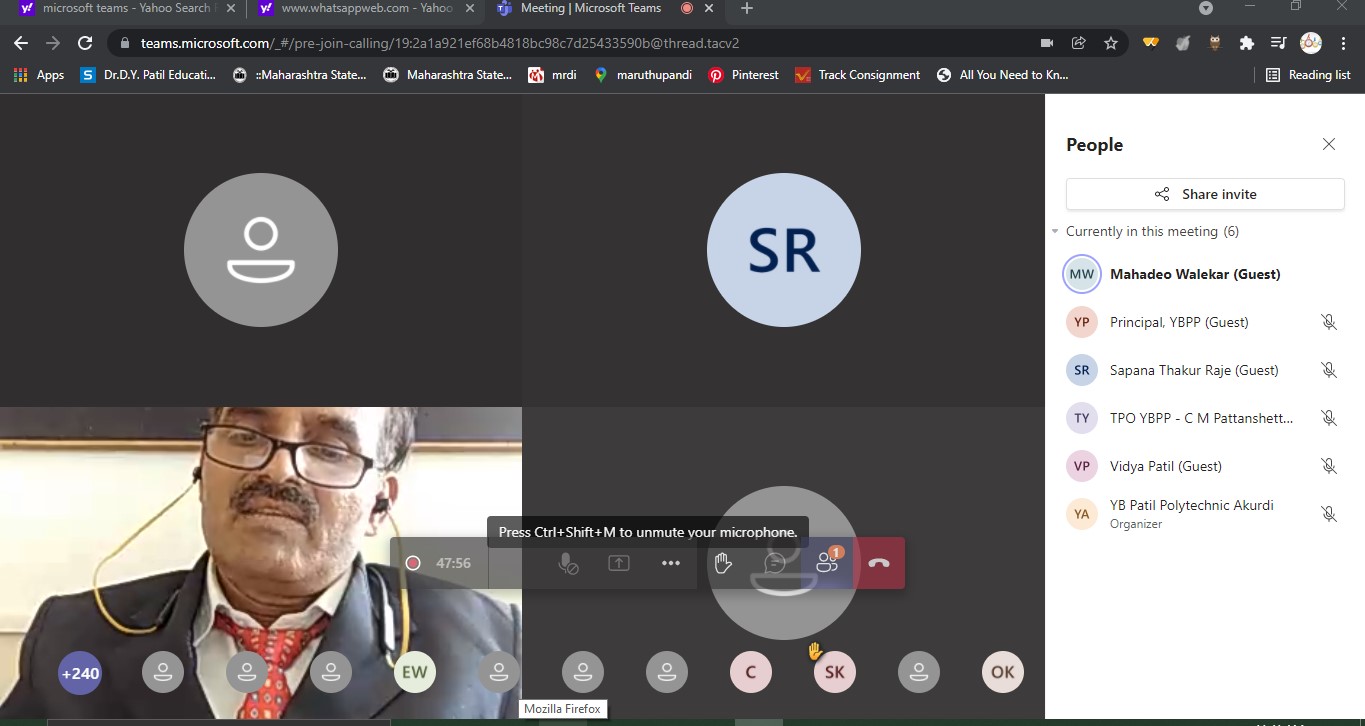Open the +240 overflow participants bubble
1365x726 pixels.
80,673
